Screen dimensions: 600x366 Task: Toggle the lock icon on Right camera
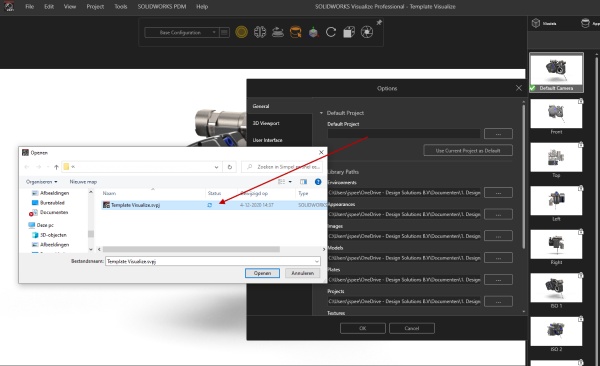(580, 232)
